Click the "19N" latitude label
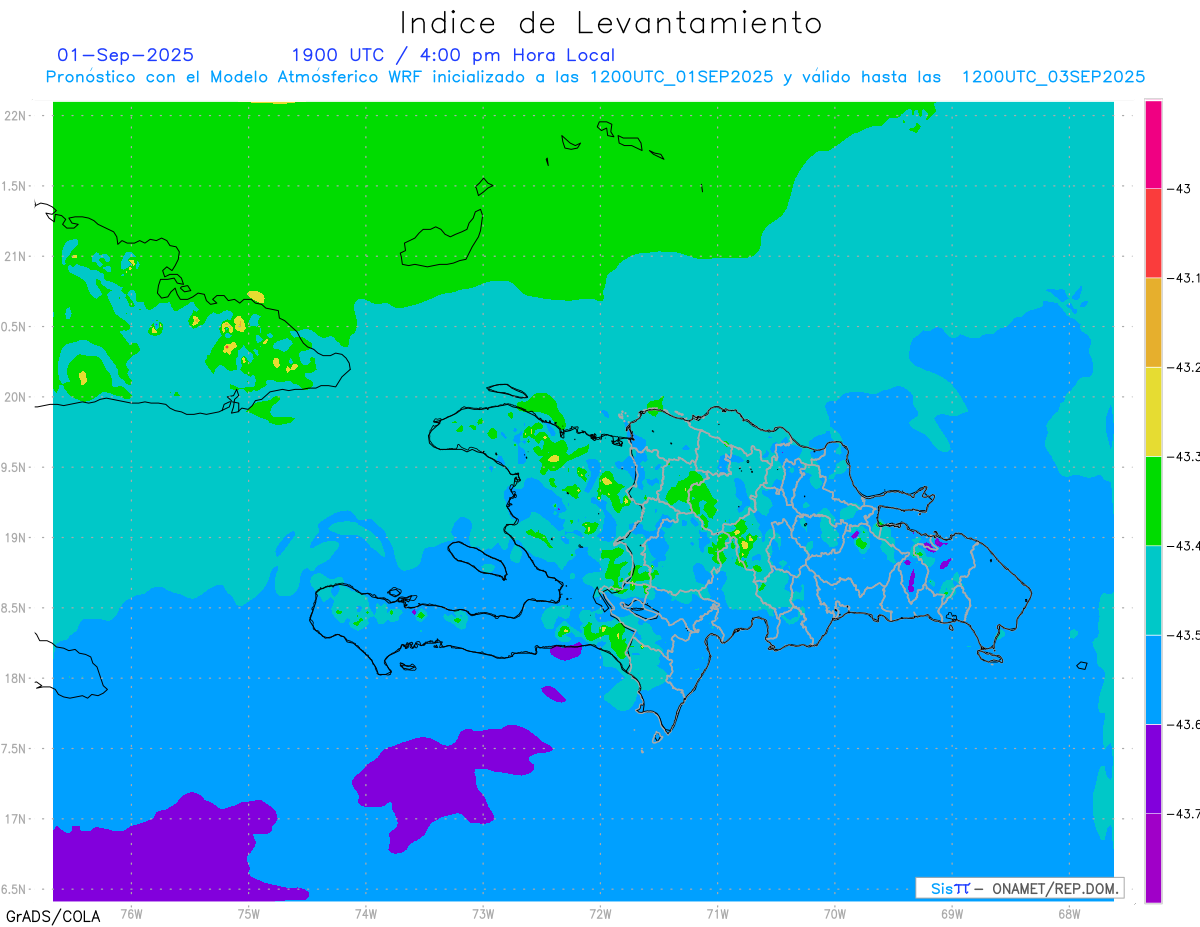Image resolution: width=1200 pixels, height=927 pixels. [16, 538]
